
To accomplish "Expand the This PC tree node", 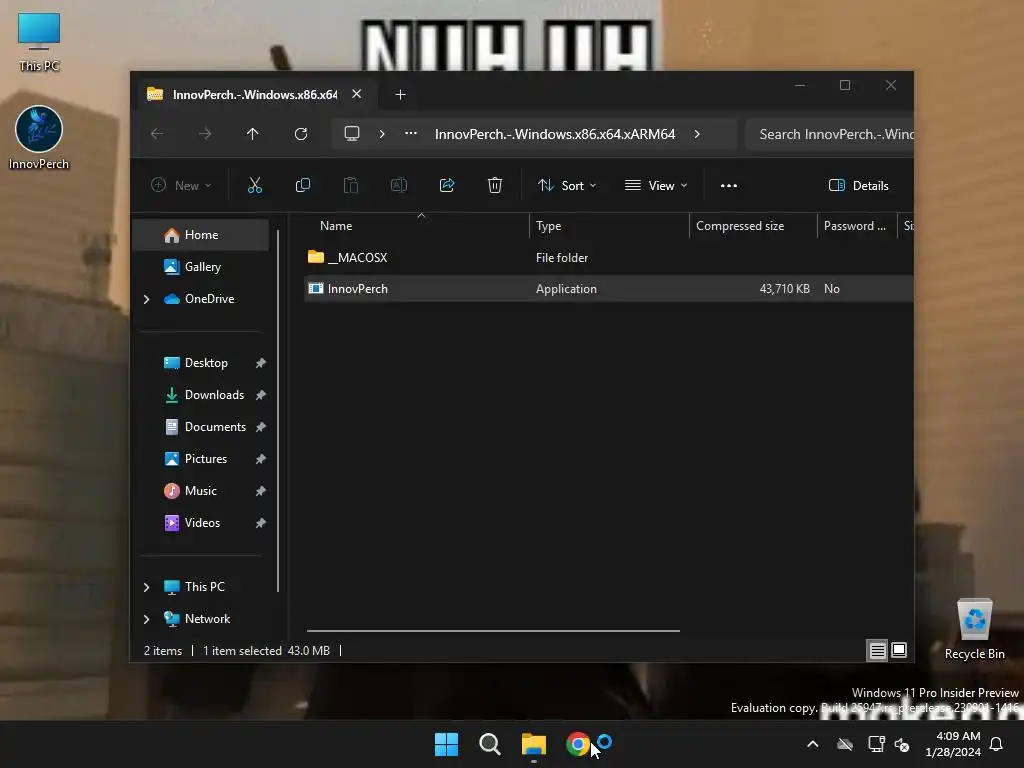I will click(x=146, y=587).
